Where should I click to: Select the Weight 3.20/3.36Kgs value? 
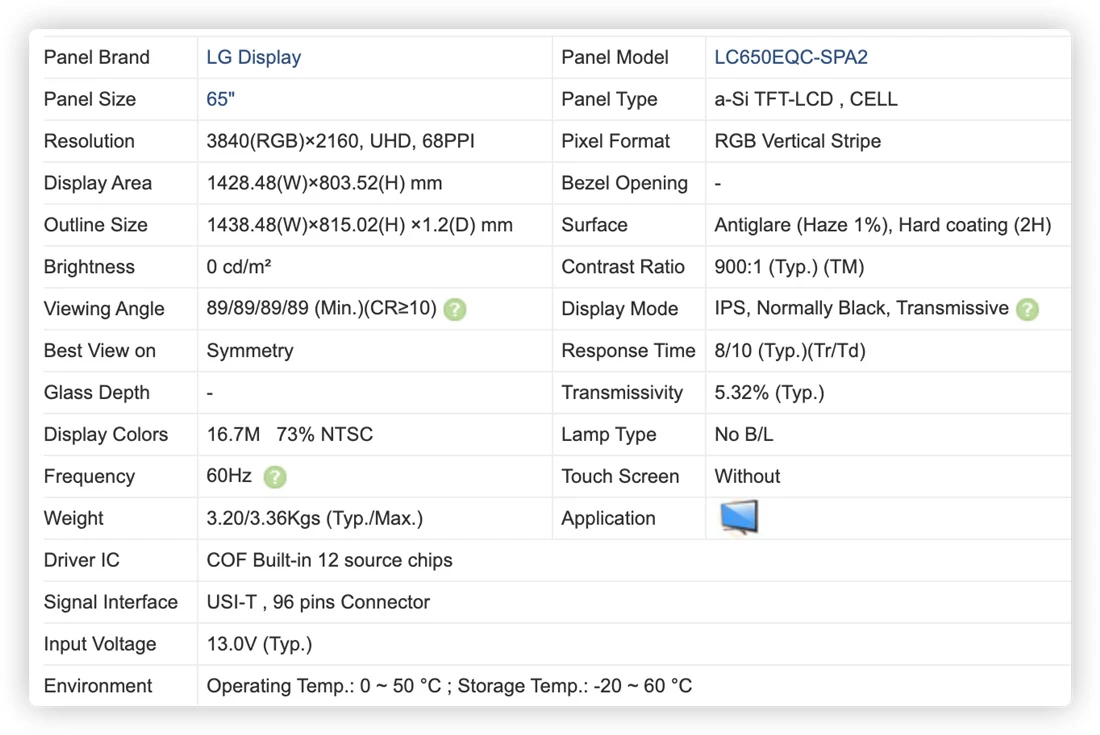[314, 518]
